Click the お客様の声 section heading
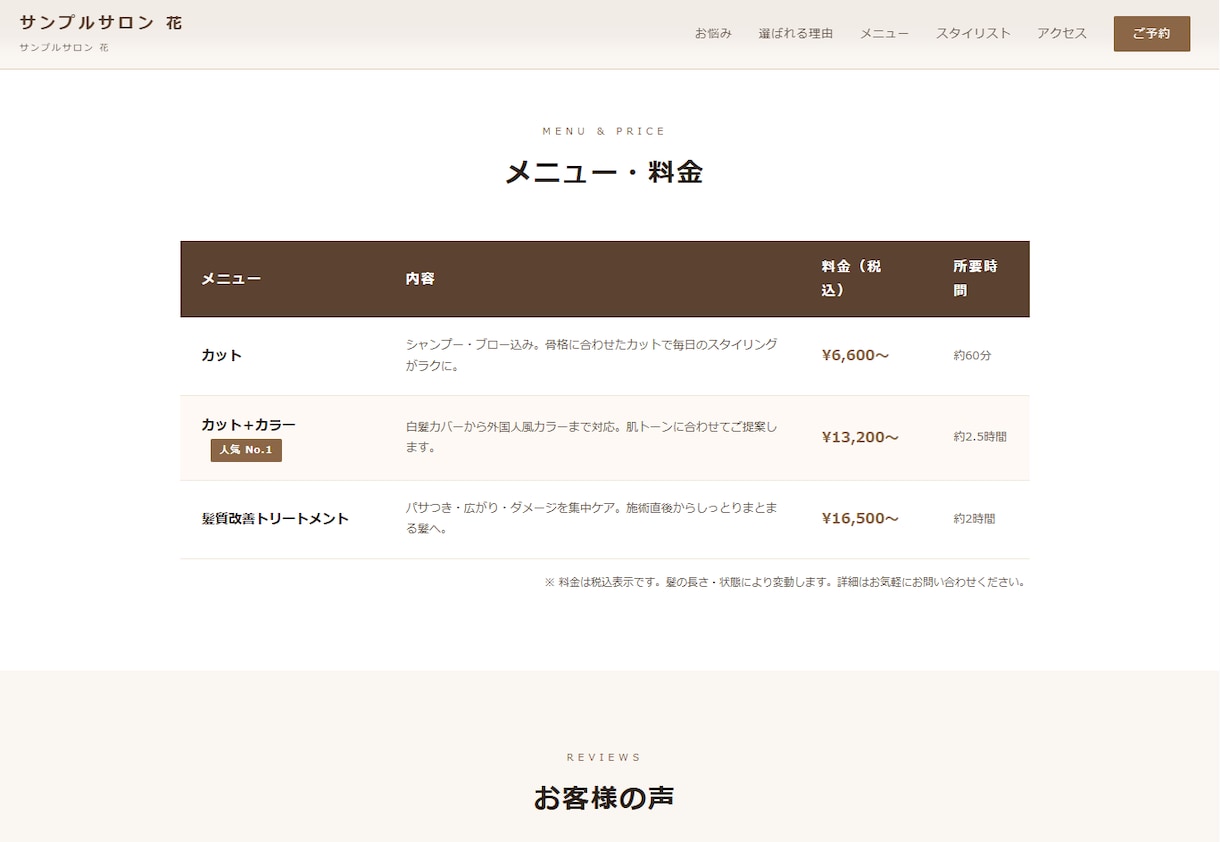Screen dimensions: 1220x842 coord(604,798)
